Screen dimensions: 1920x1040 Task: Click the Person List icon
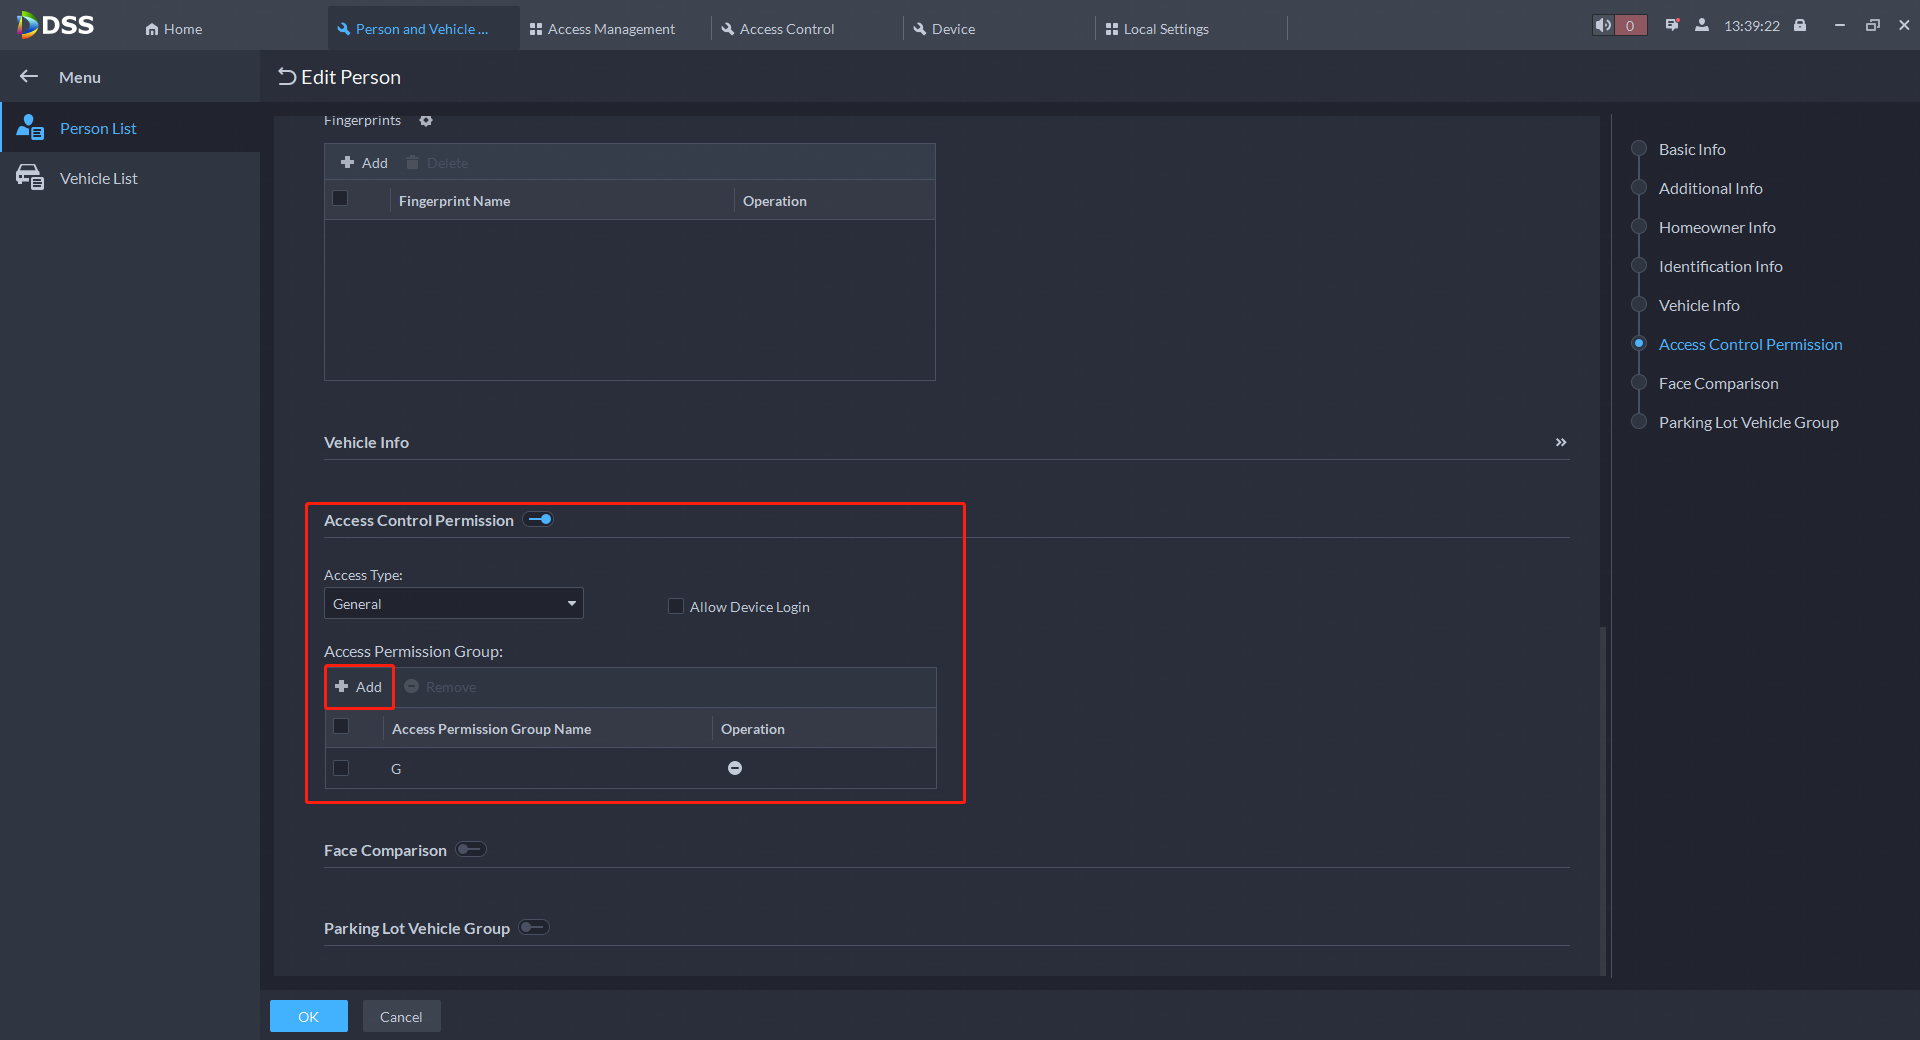pyautogui.click(x=30, y=127)
